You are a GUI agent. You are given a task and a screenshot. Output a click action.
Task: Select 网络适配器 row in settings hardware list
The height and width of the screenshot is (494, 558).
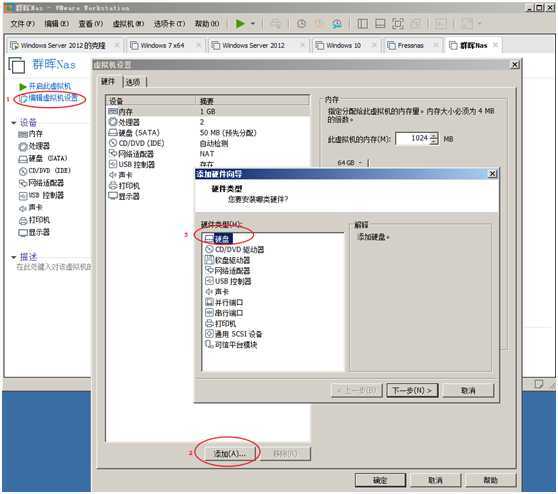pos(208,154)
